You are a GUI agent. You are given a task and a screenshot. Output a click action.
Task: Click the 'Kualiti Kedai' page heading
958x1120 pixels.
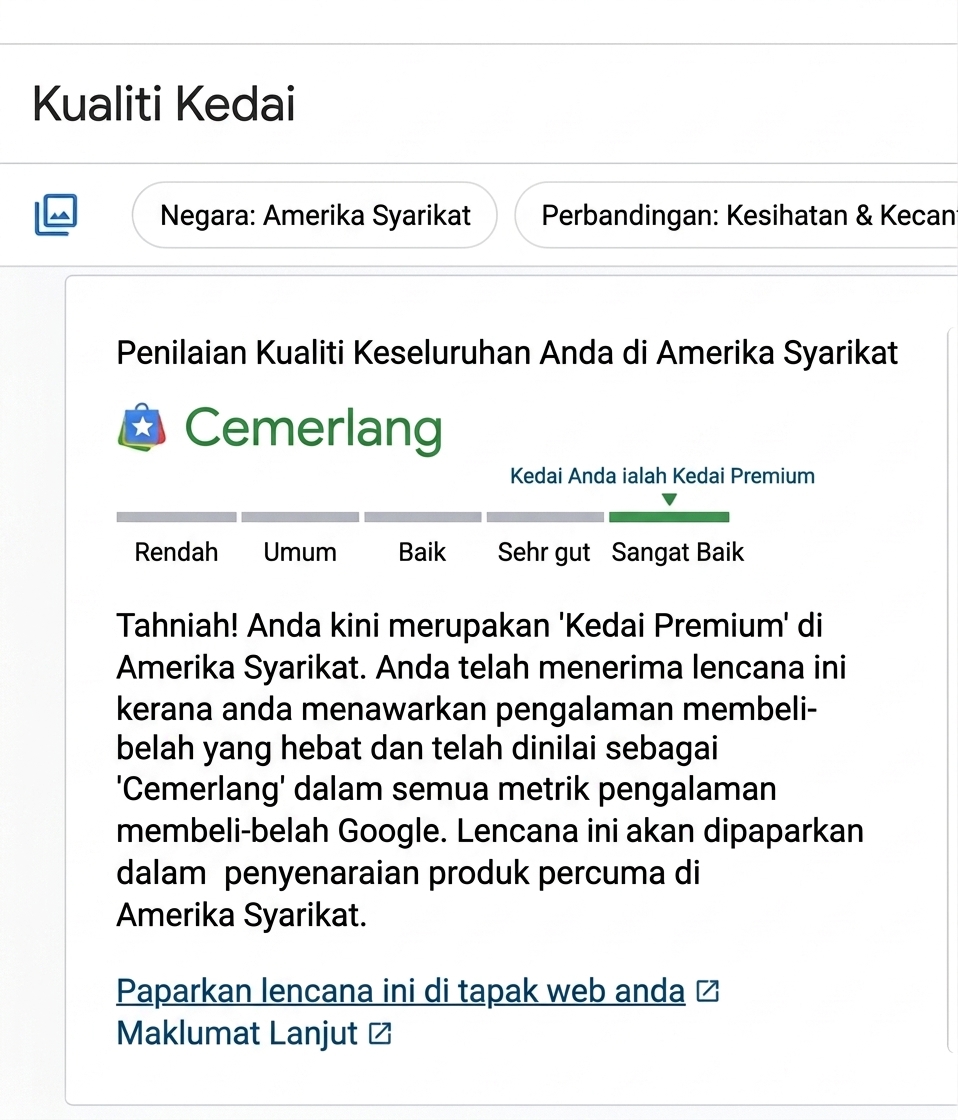(x=164, y=104)
